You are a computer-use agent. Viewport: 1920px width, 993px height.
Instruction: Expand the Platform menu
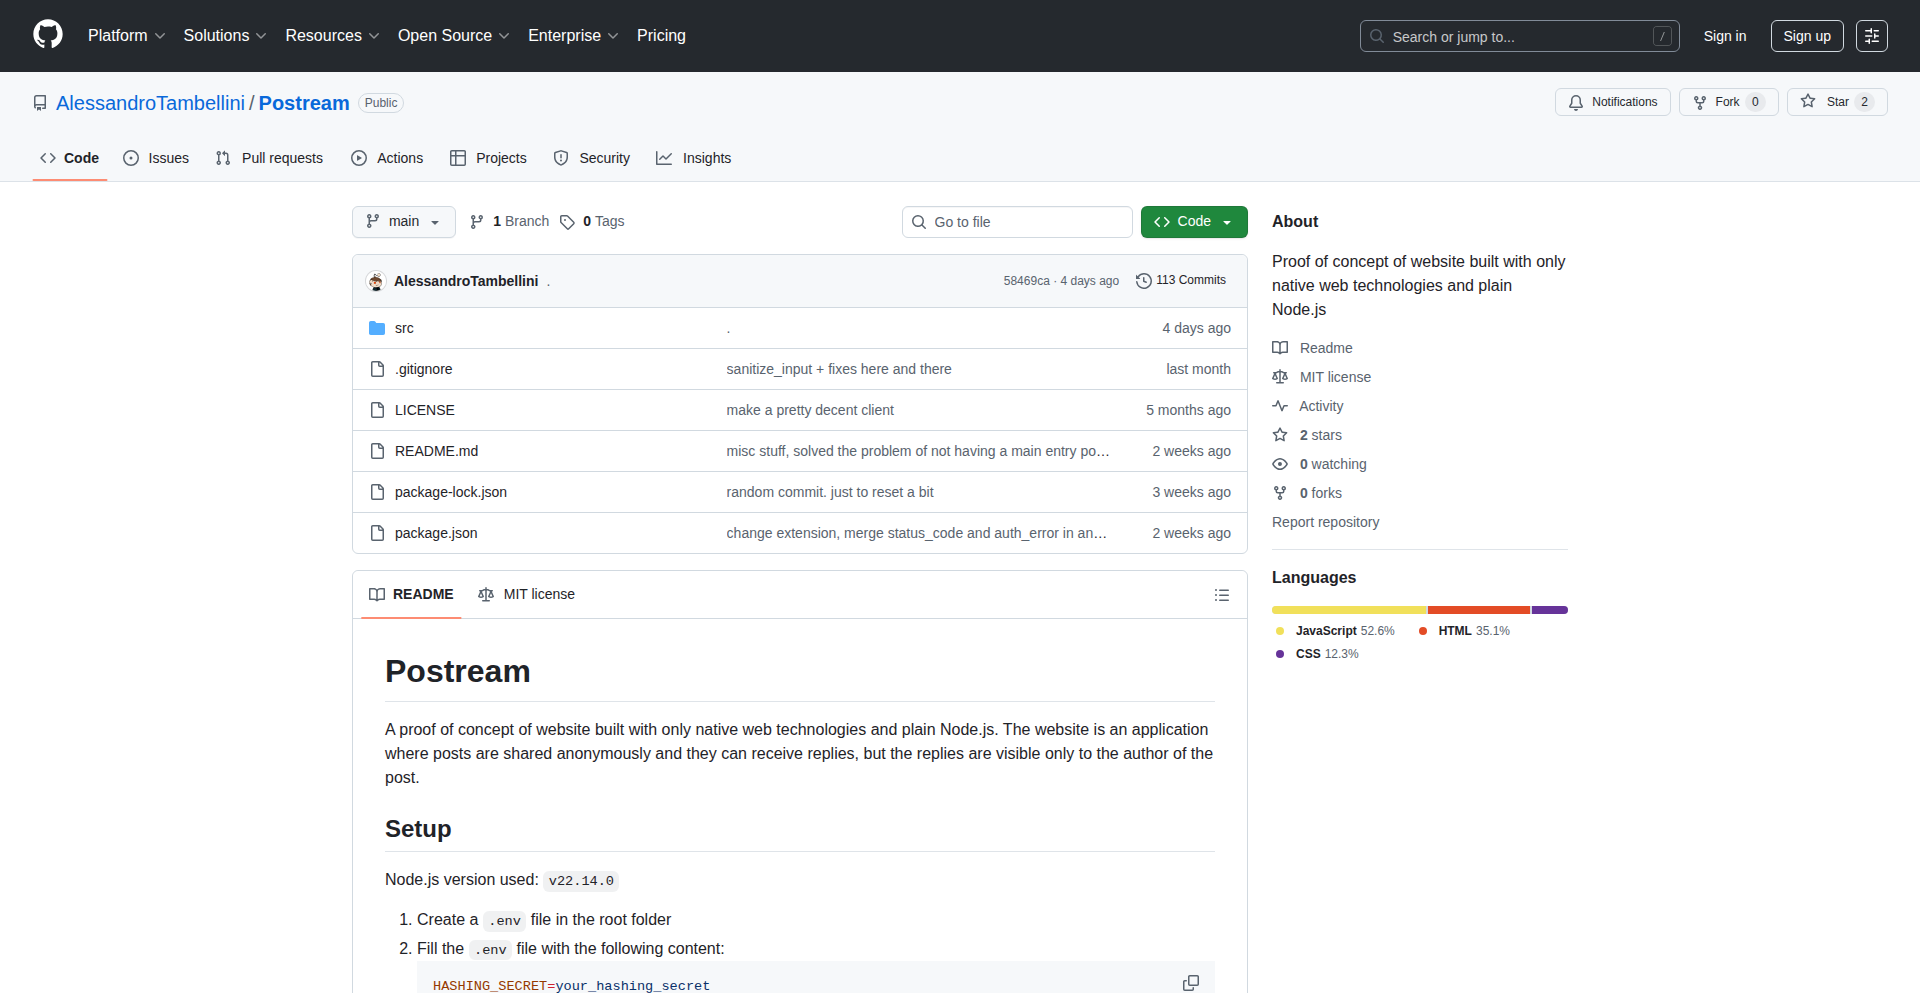click(126, 36)
